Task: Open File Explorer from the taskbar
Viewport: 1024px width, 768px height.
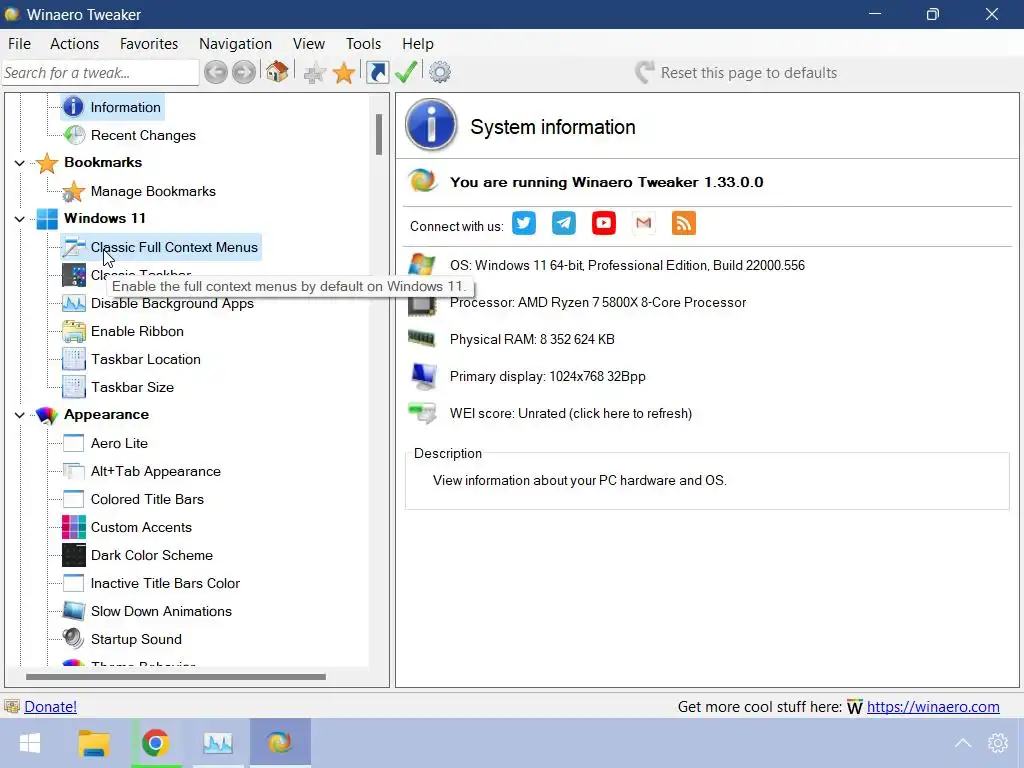Action: pyautogui.click(x=94, y=743)
